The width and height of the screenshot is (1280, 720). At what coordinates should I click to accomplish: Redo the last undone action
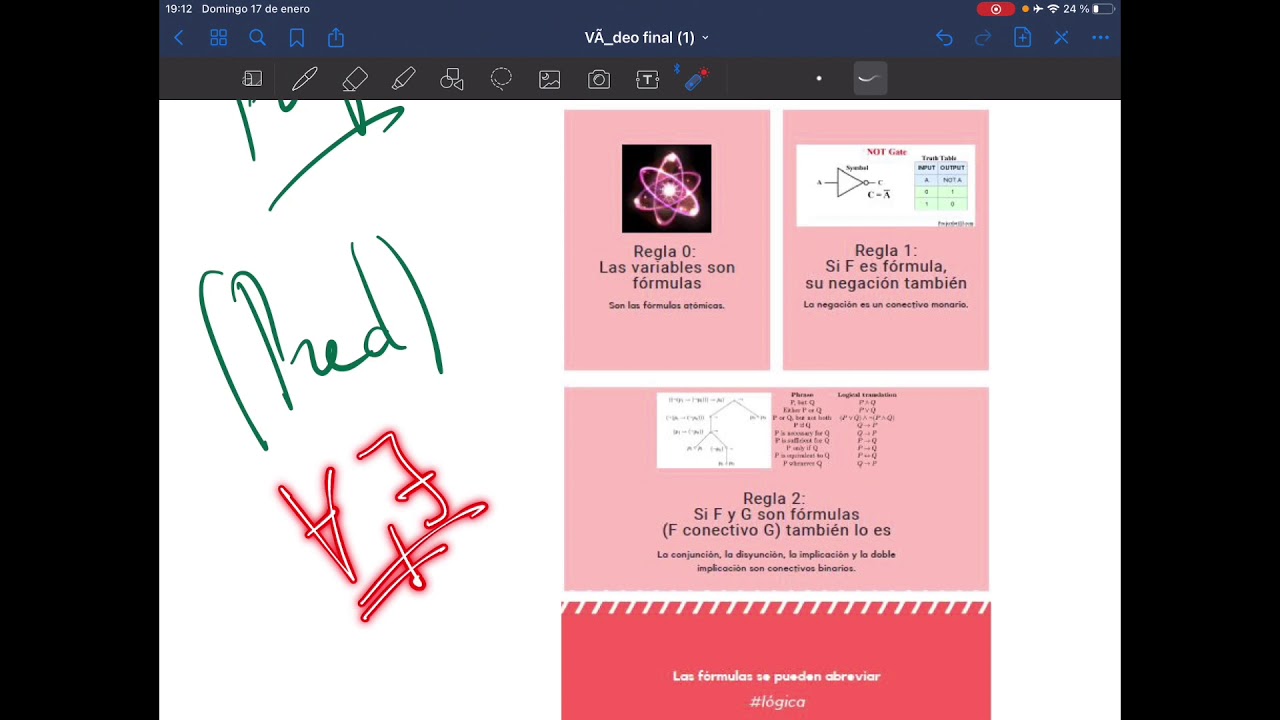coord(983,38)
